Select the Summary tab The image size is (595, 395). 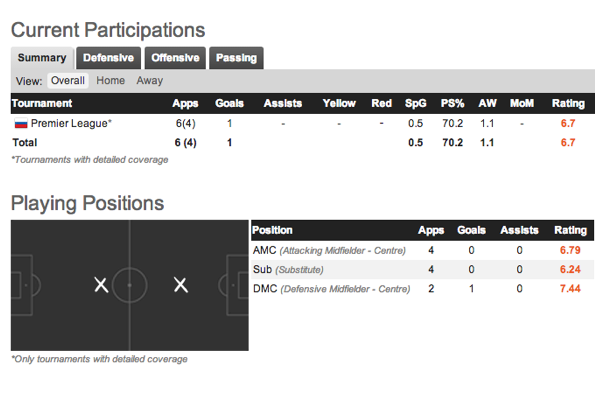click(x=42, y=58)
